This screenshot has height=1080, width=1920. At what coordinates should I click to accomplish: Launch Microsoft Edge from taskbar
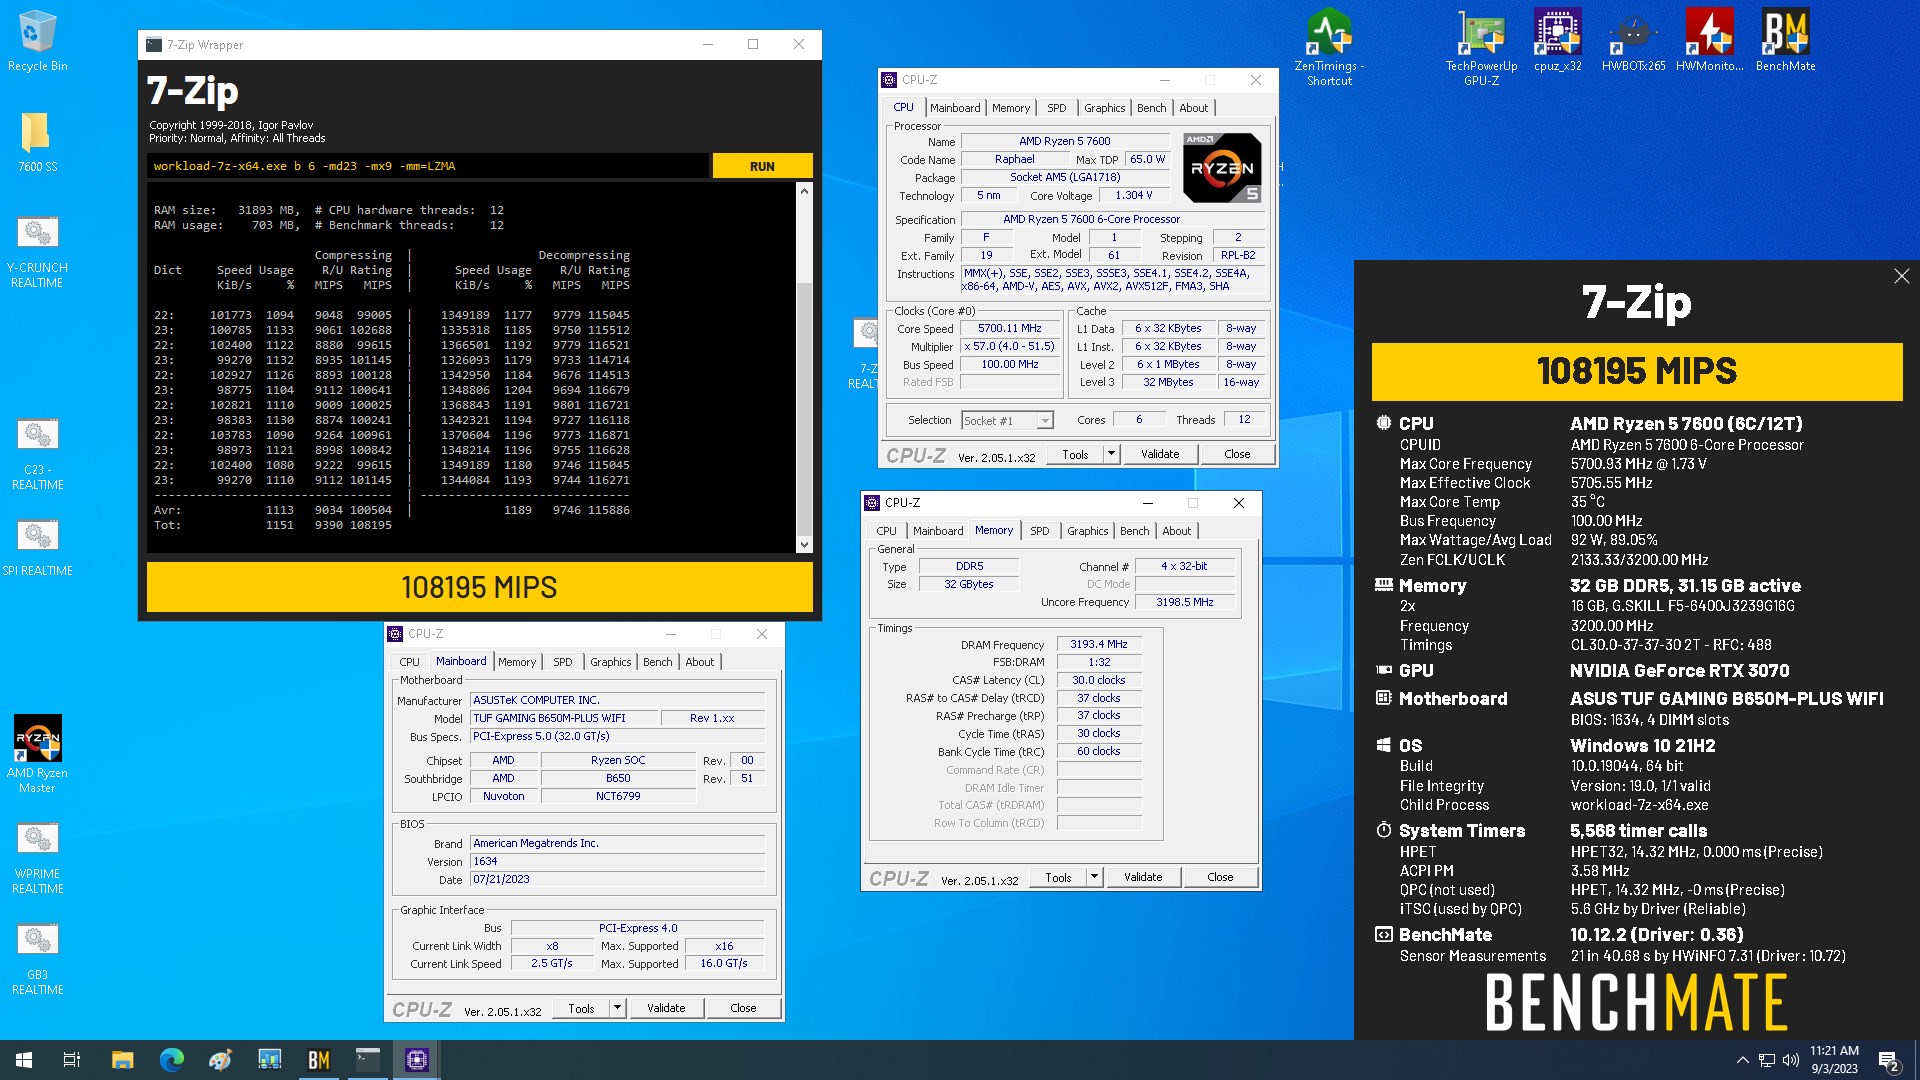pyautogui.click(x=172, y=1060)
